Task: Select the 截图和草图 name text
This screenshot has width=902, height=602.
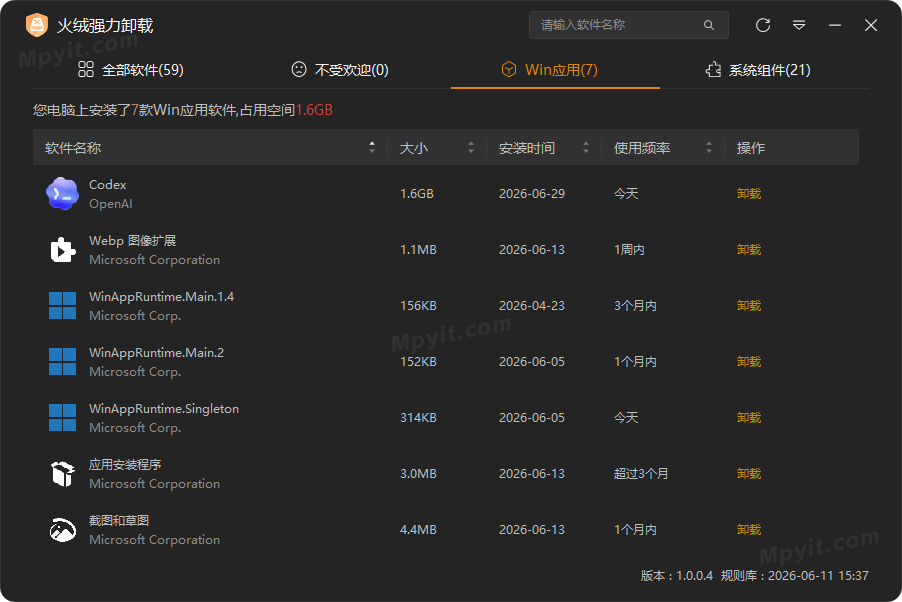Action: (119, 520)
